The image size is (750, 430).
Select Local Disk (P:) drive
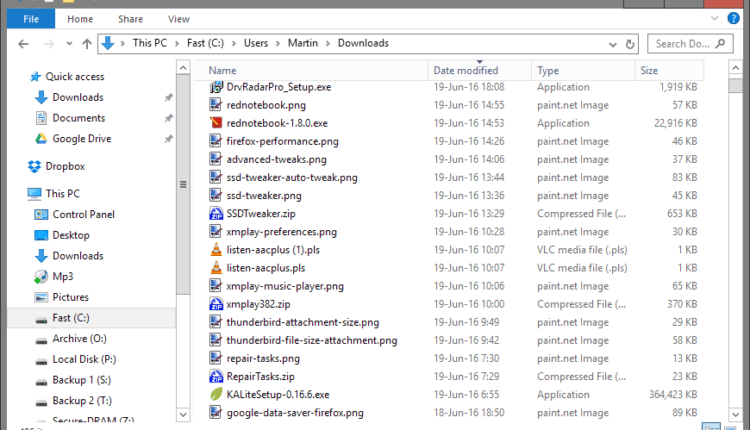tap(84, 359)
